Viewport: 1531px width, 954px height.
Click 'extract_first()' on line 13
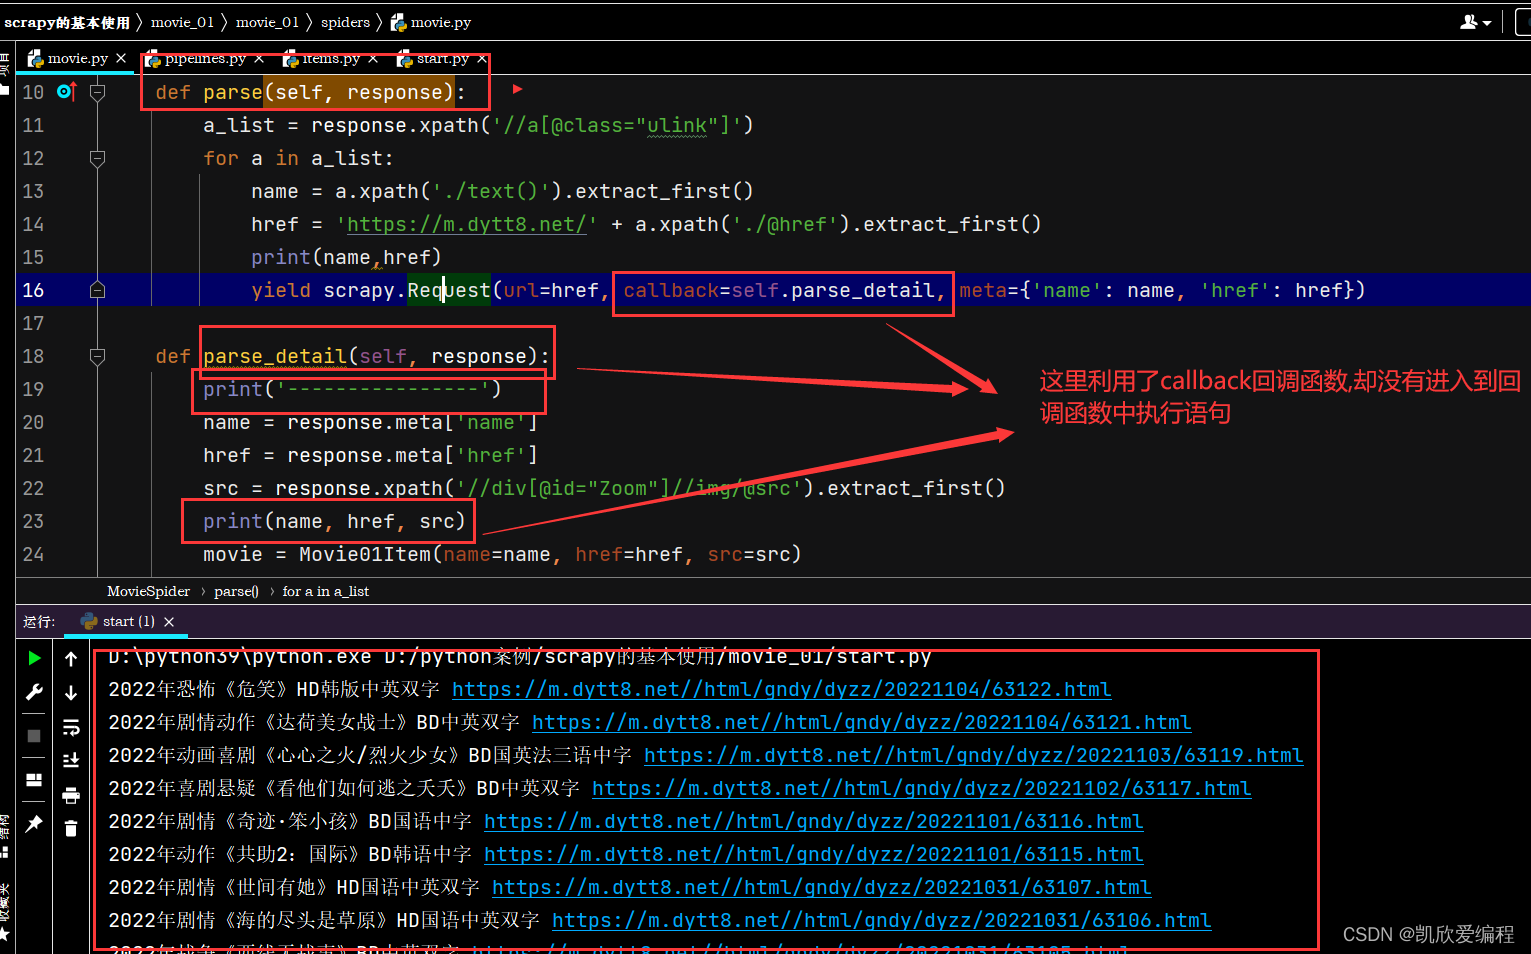(664, 191)
